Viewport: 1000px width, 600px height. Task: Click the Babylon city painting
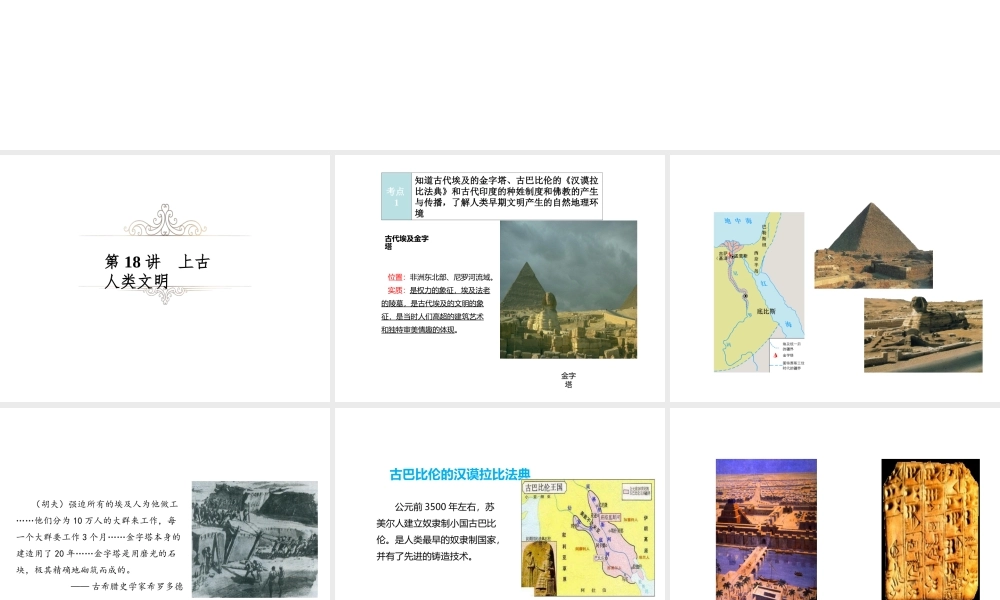766,529
